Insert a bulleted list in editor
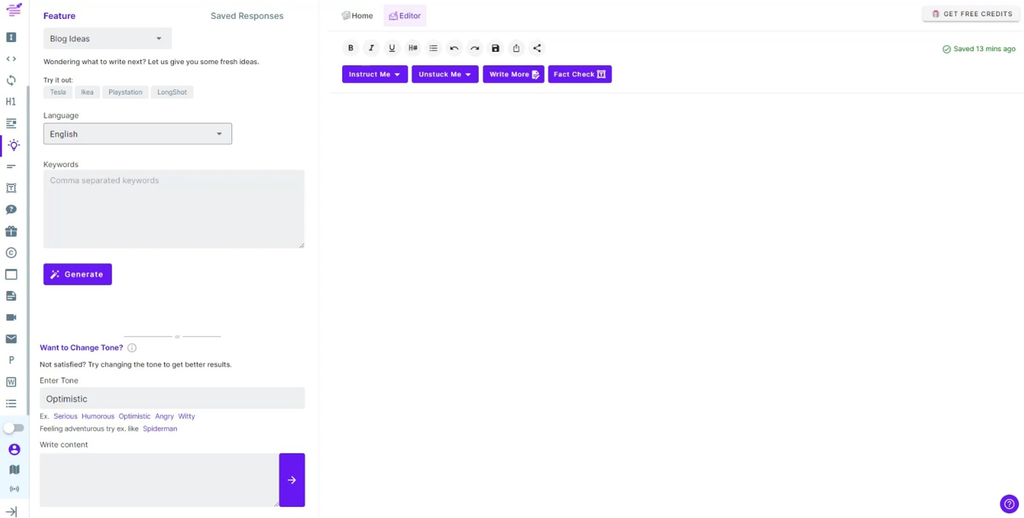 click(433, 48)
